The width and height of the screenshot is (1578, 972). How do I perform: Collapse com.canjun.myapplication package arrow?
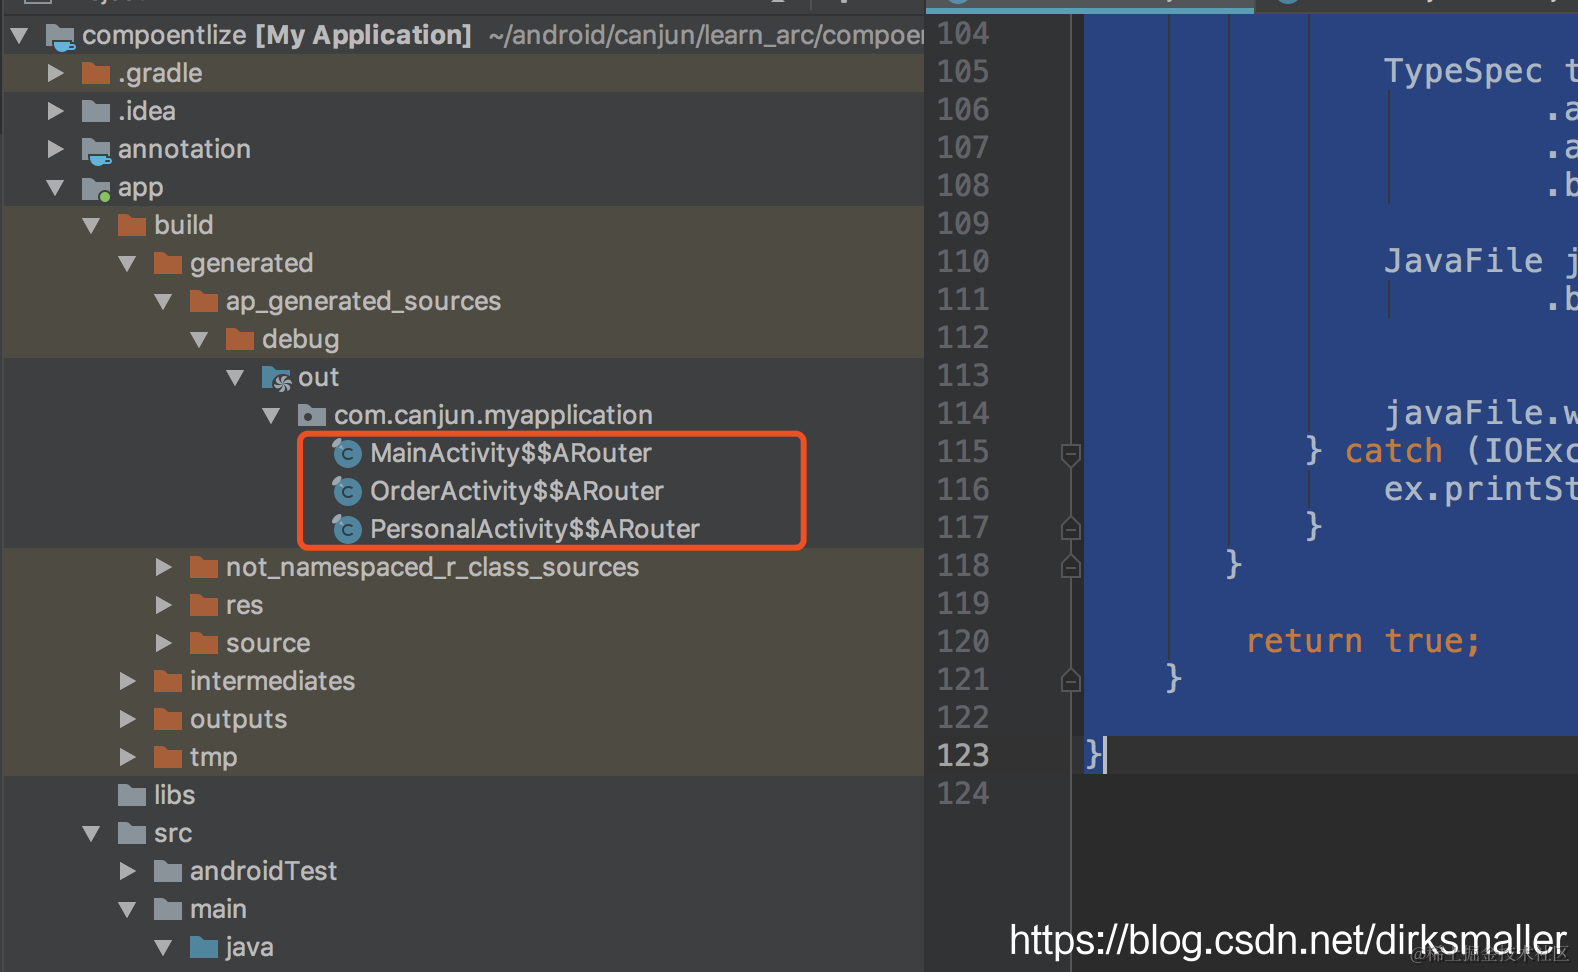[272, 415]
